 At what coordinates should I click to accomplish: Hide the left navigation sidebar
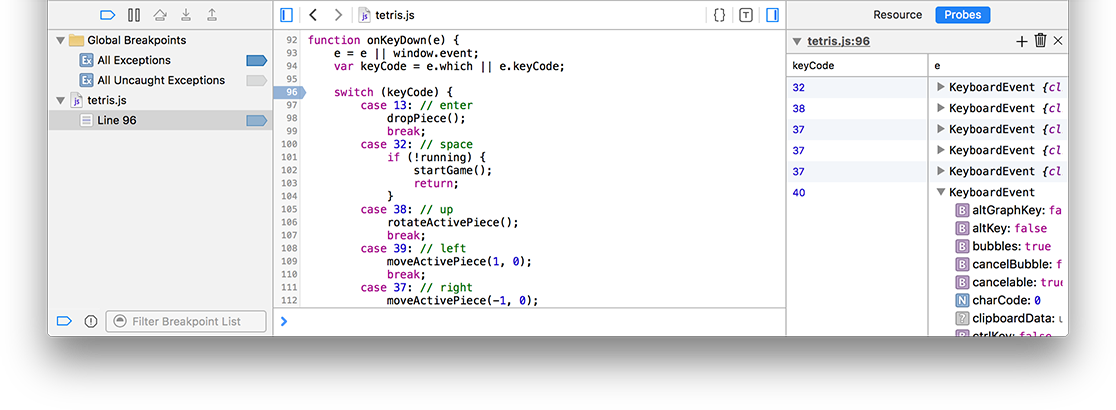287,15
